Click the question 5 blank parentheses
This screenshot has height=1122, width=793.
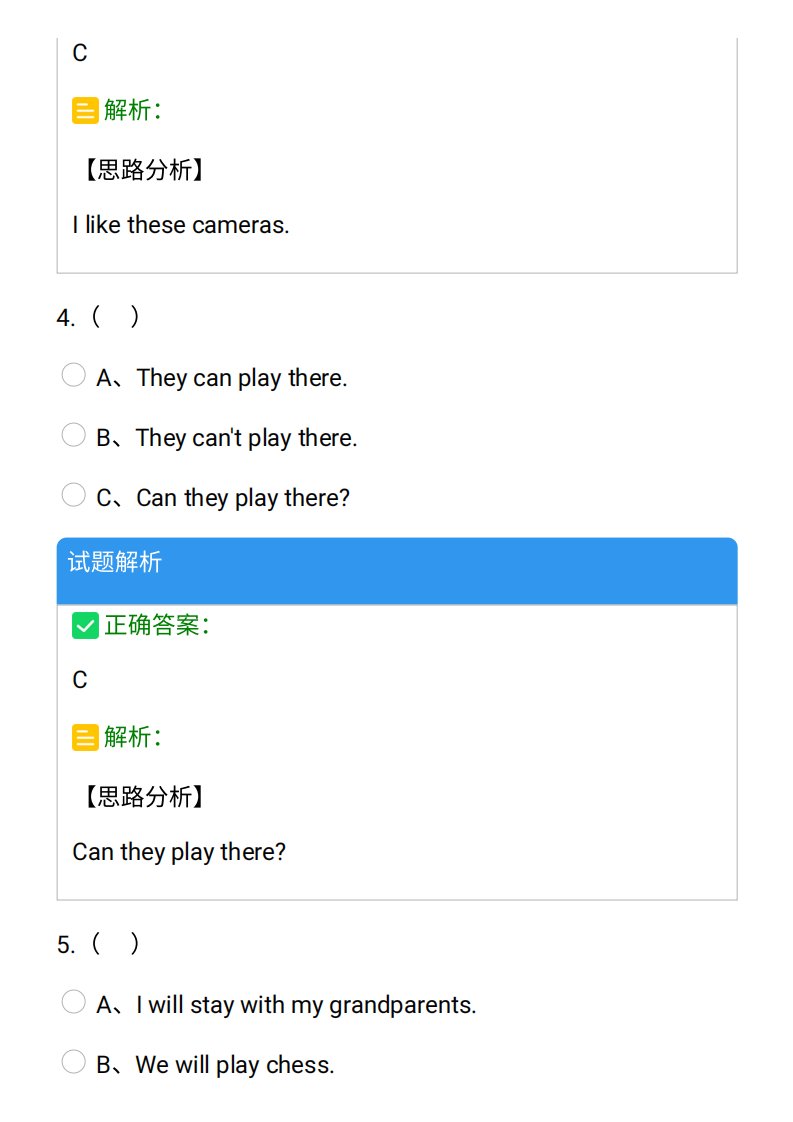(115, 944)
